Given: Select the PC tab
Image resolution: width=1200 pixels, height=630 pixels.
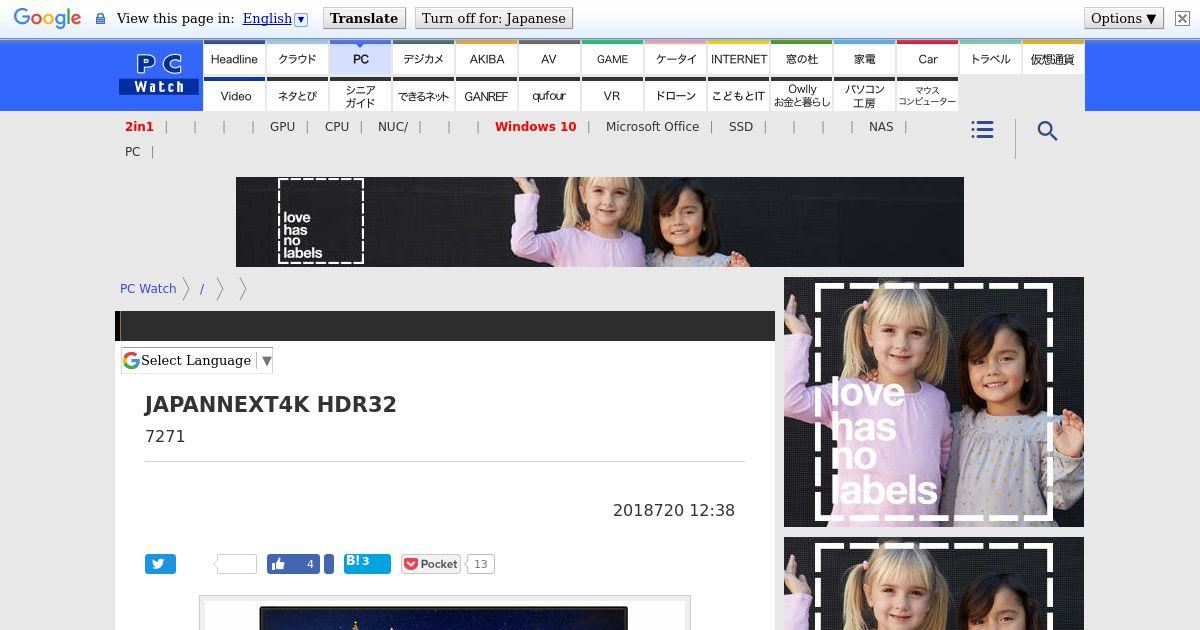Looking at the screenshot, I should [x=360, y=58].
